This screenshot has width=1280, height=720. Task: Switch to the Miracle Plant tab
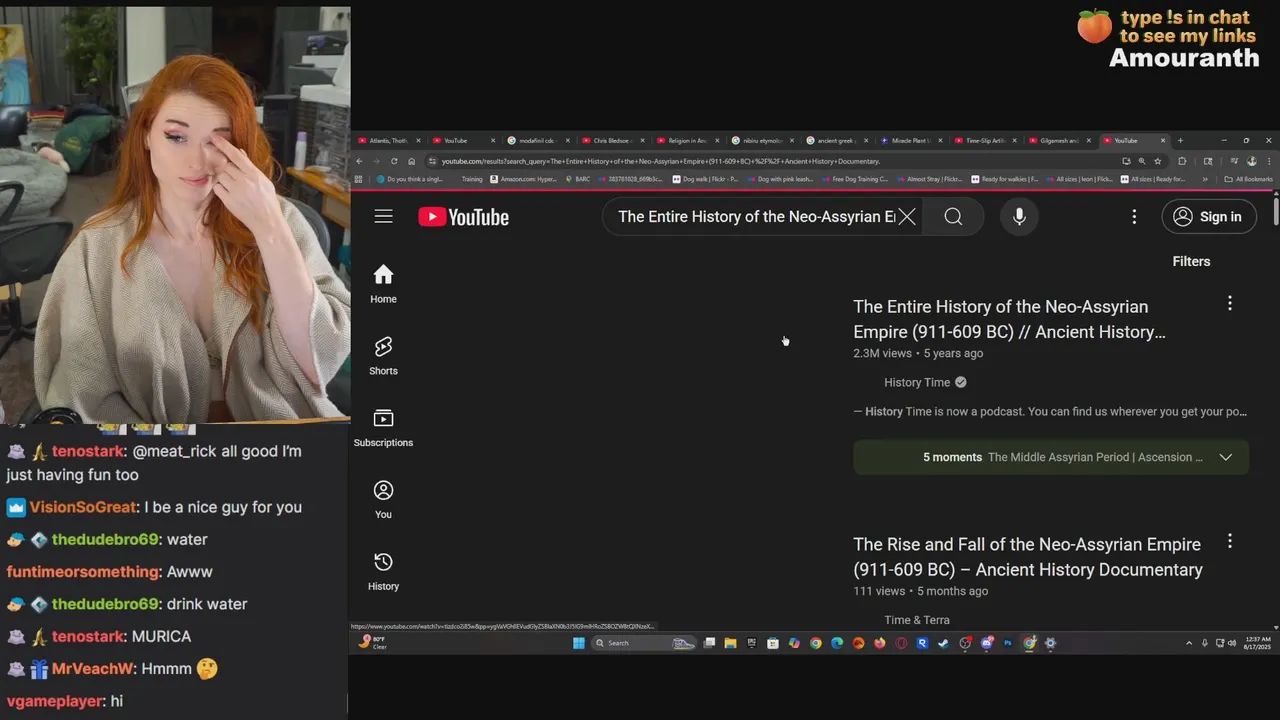click(x=910, y=140)
